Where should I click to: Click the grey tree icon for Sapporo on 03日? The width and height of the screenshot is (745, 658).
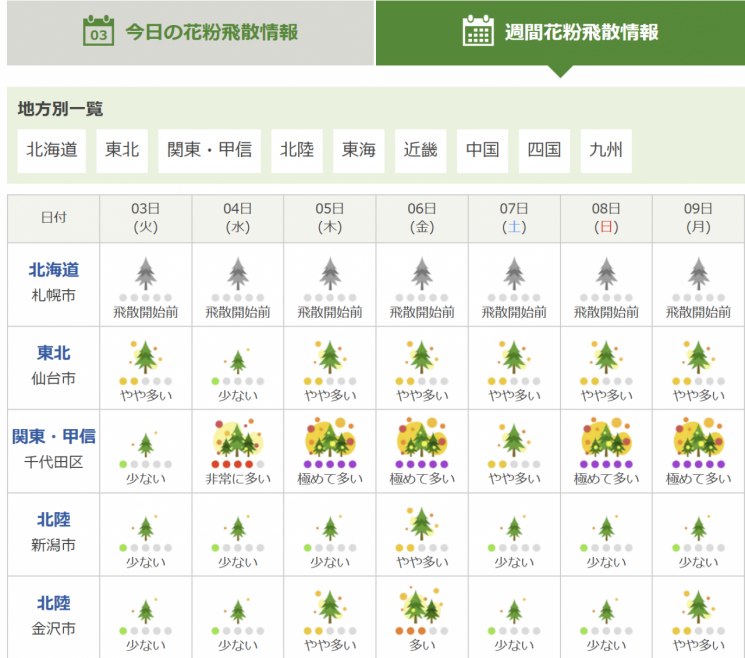coord(146,273)
